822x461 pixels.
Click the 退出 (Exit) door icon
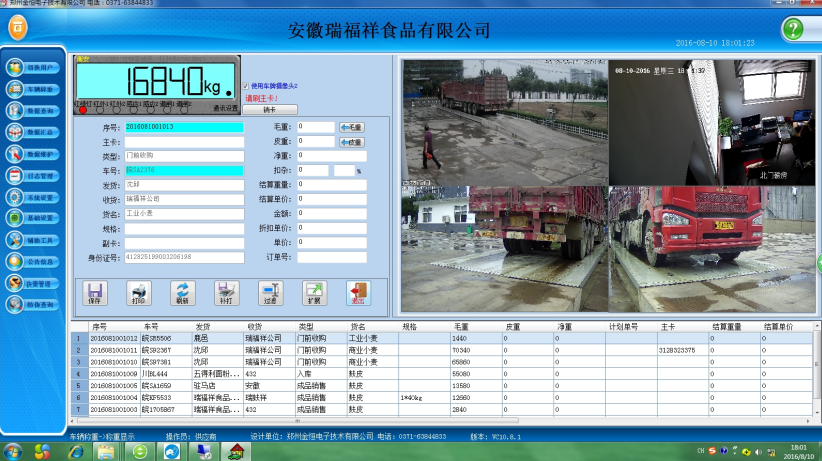click(358, 292)
